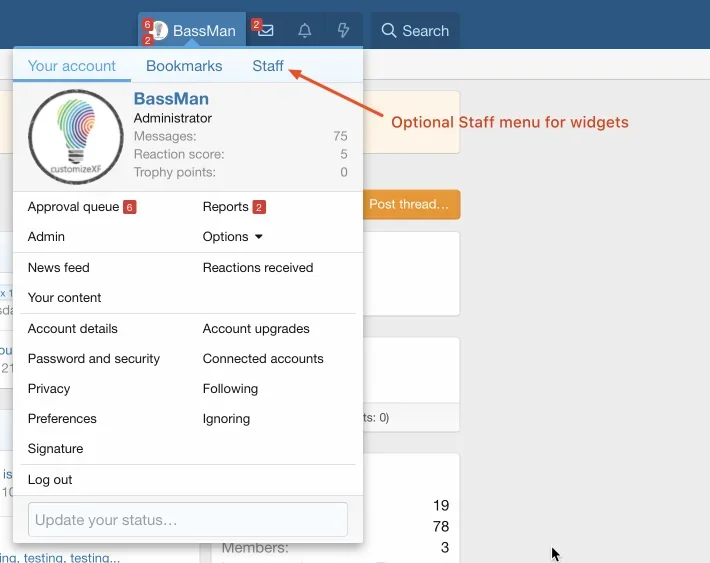Image resolution: width=710 pixels, height=563 pixels.
Task: Focus the Update your status field
Action: click(x=188, y=520)
